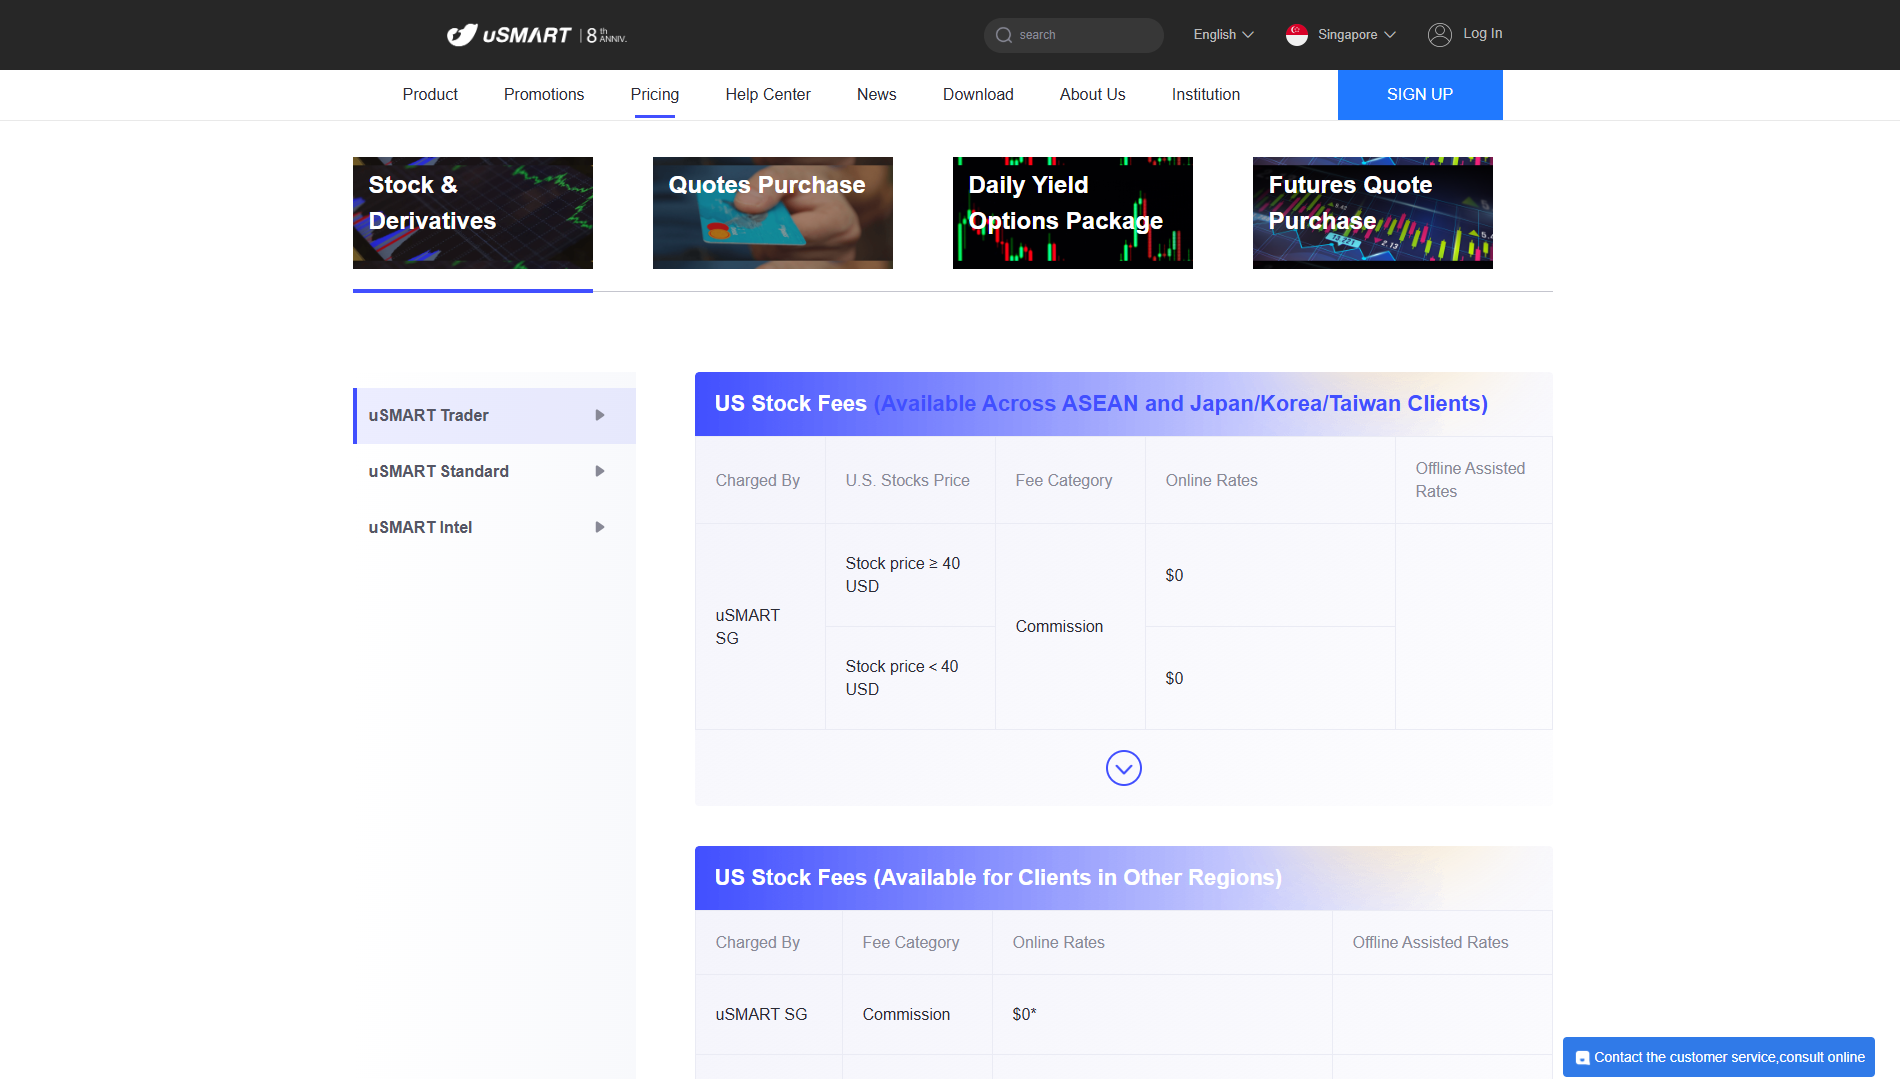1900x1079 pixels.
Task: Open the Stock & Derivatives pricing card
Action: [472, 213]
